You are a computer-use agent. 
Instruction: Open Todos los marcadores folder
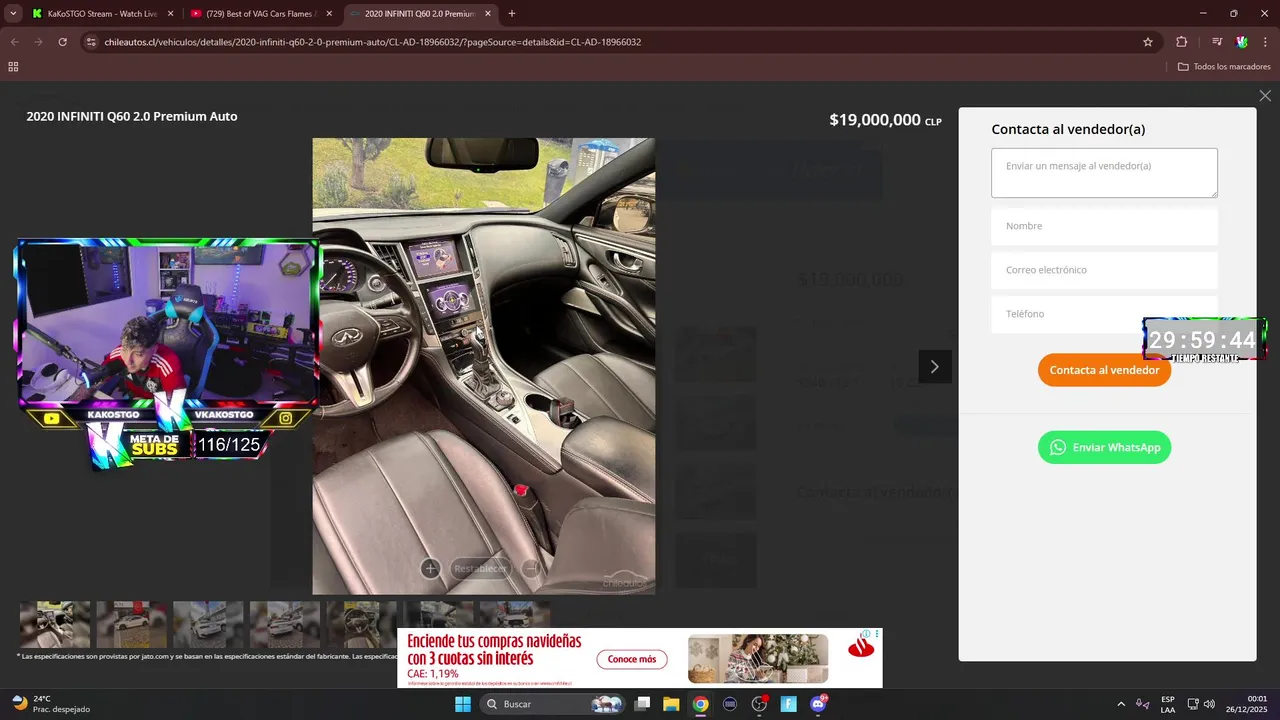pos(1224,67)
